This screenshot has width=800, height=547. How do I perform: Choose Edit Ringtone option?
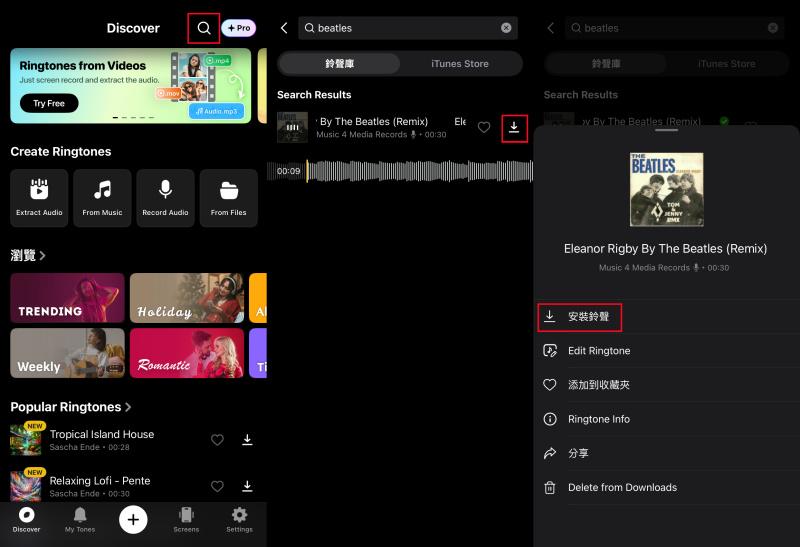point(667,351)
